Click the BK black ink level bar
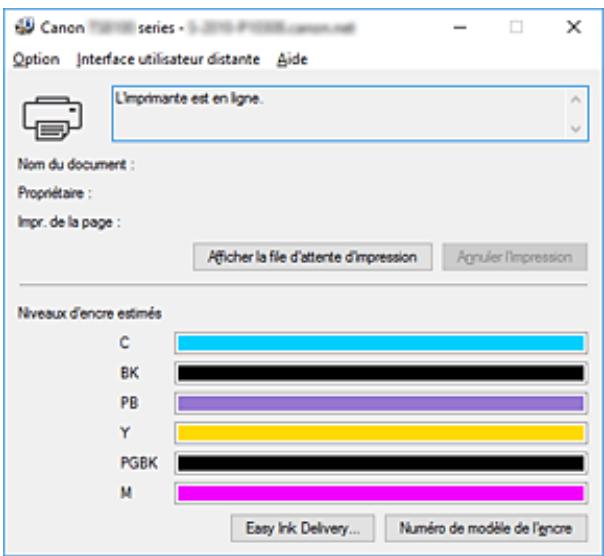Viewport: 604px width, 556px height. click(x=381, y=373)
